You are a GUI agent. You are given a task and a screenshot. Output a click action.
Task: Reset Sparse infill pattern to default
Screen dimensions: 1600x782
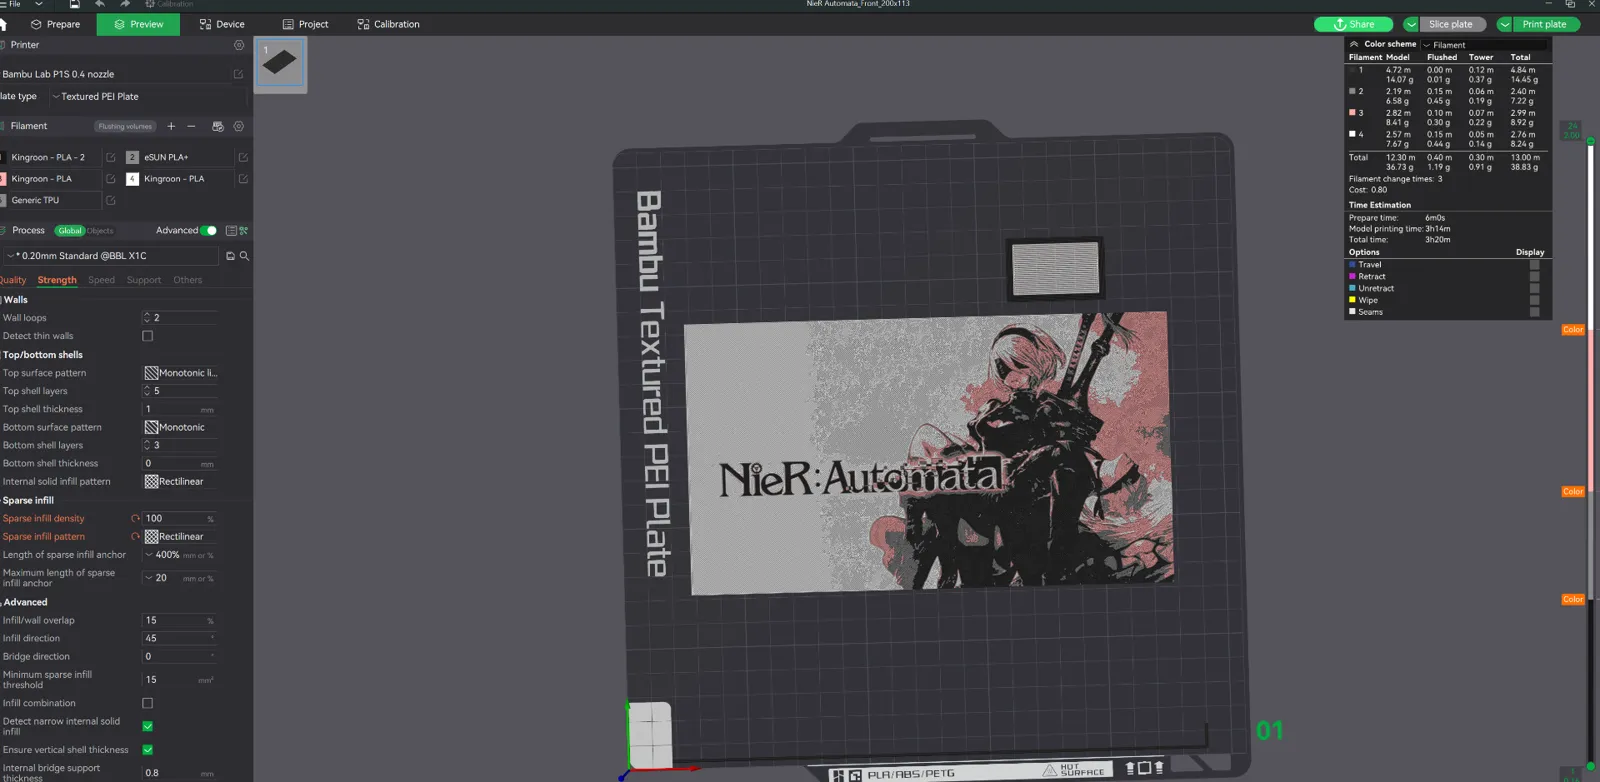click(x=135, y=536)
